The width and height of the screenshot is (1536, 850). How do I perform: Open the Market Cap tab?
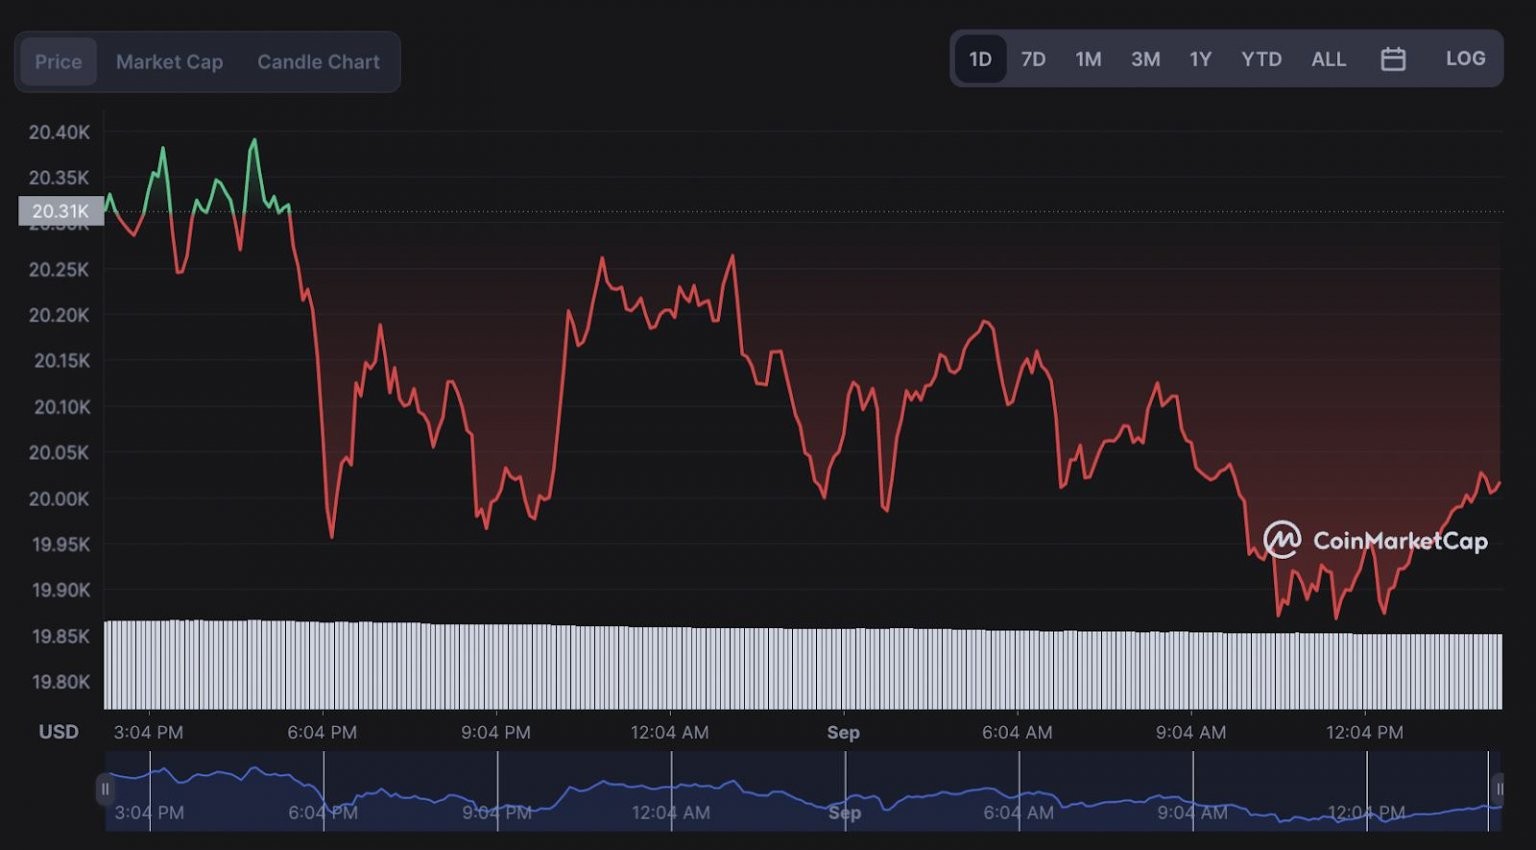point(169,62)
